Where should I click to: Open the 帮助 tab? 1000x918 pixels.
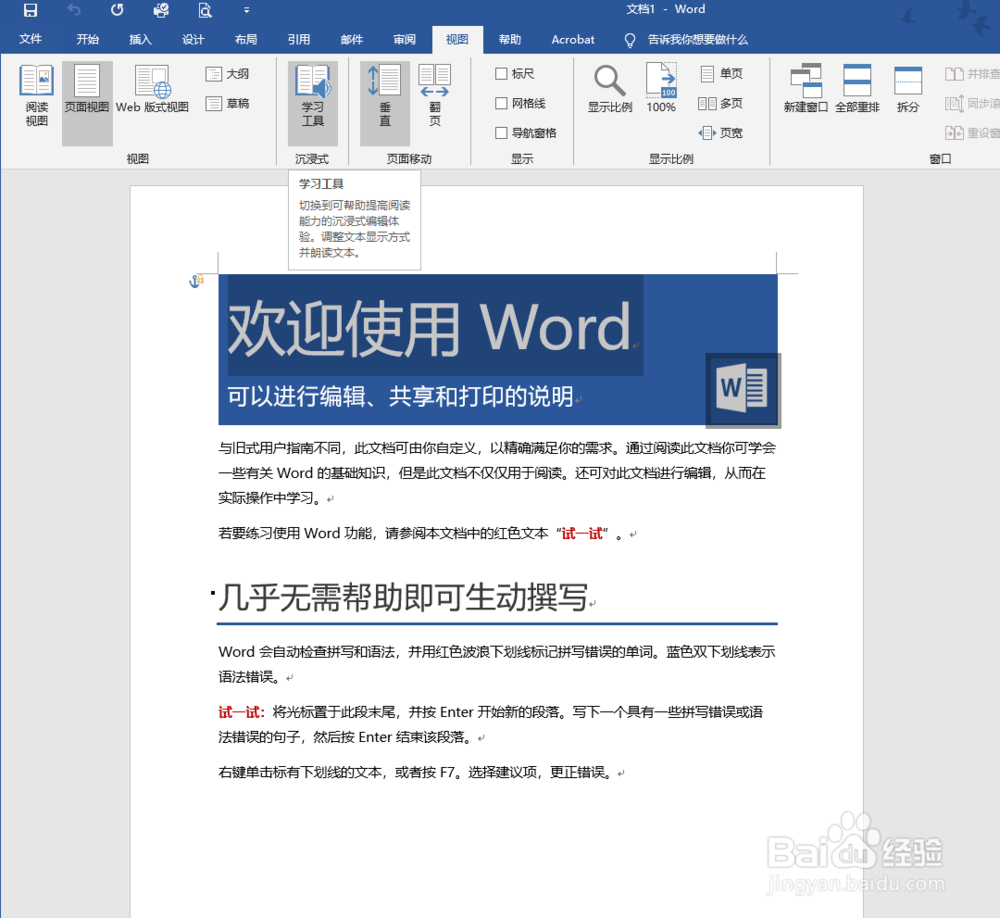pos(510,40)
